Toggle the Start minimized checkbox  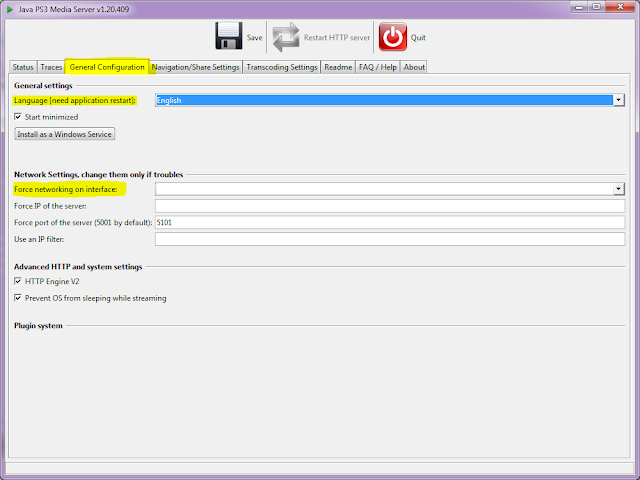point(18,117)
